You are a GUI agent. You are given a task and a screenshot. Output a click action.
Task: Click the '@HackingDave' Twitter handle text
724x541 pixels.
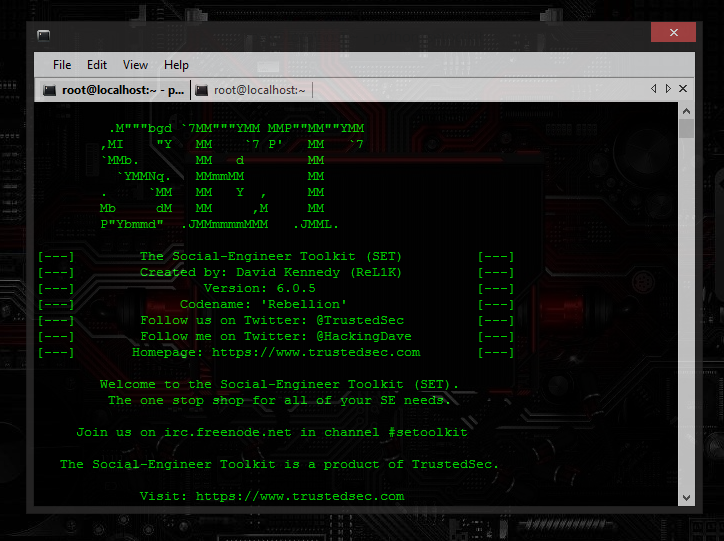pos(364,337)
